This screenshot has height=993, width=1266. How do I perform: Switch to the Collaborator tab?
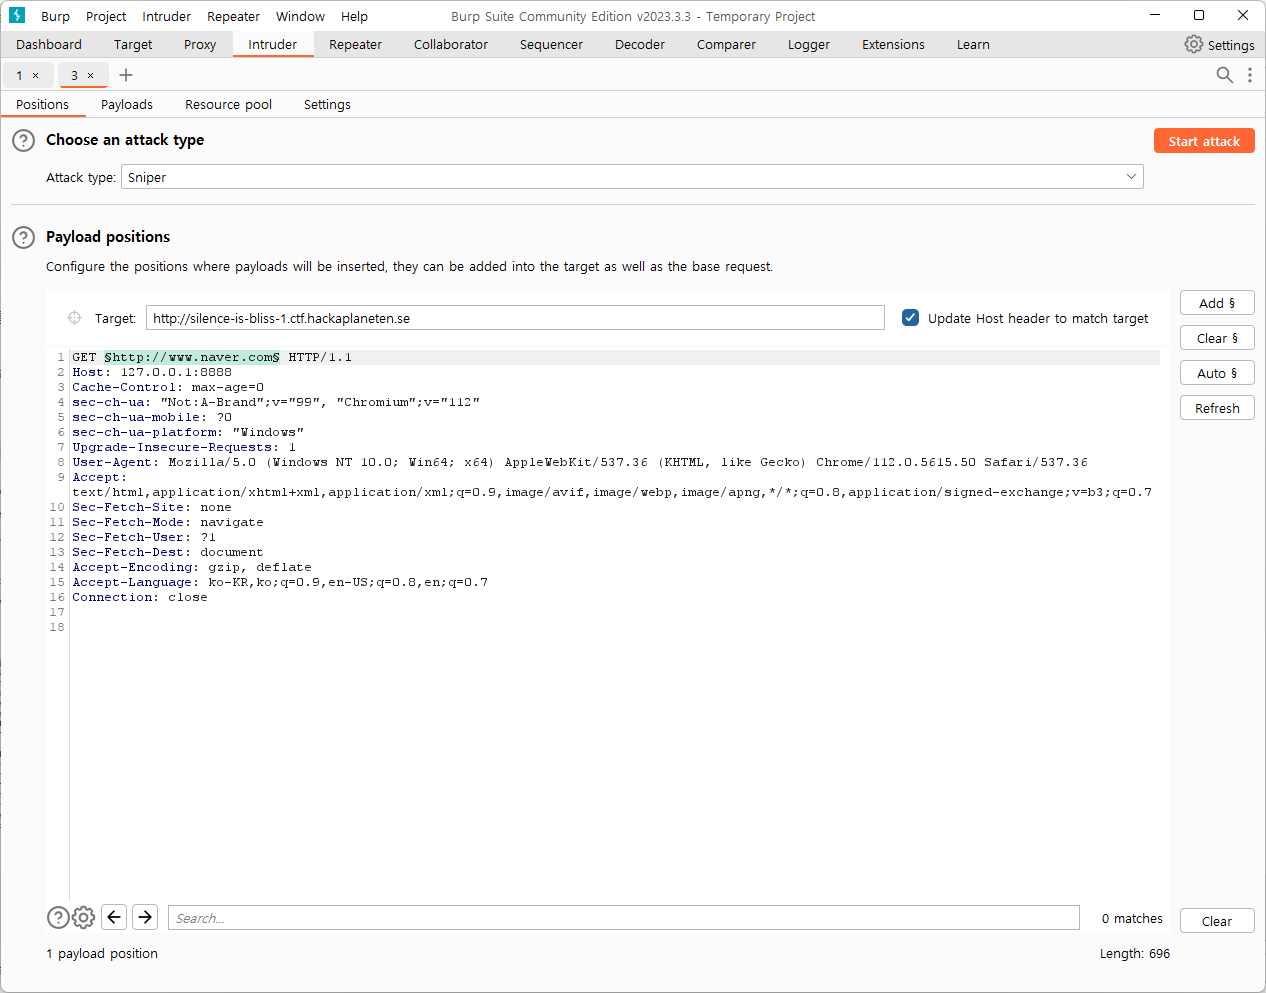click(451, 44)
